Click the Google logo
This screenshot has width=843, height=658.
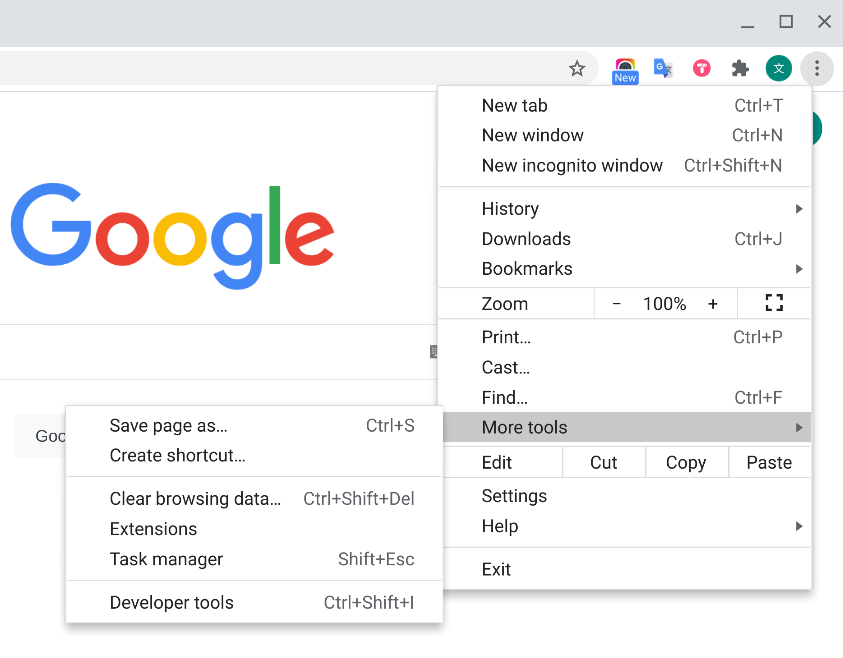coord(172,235)
